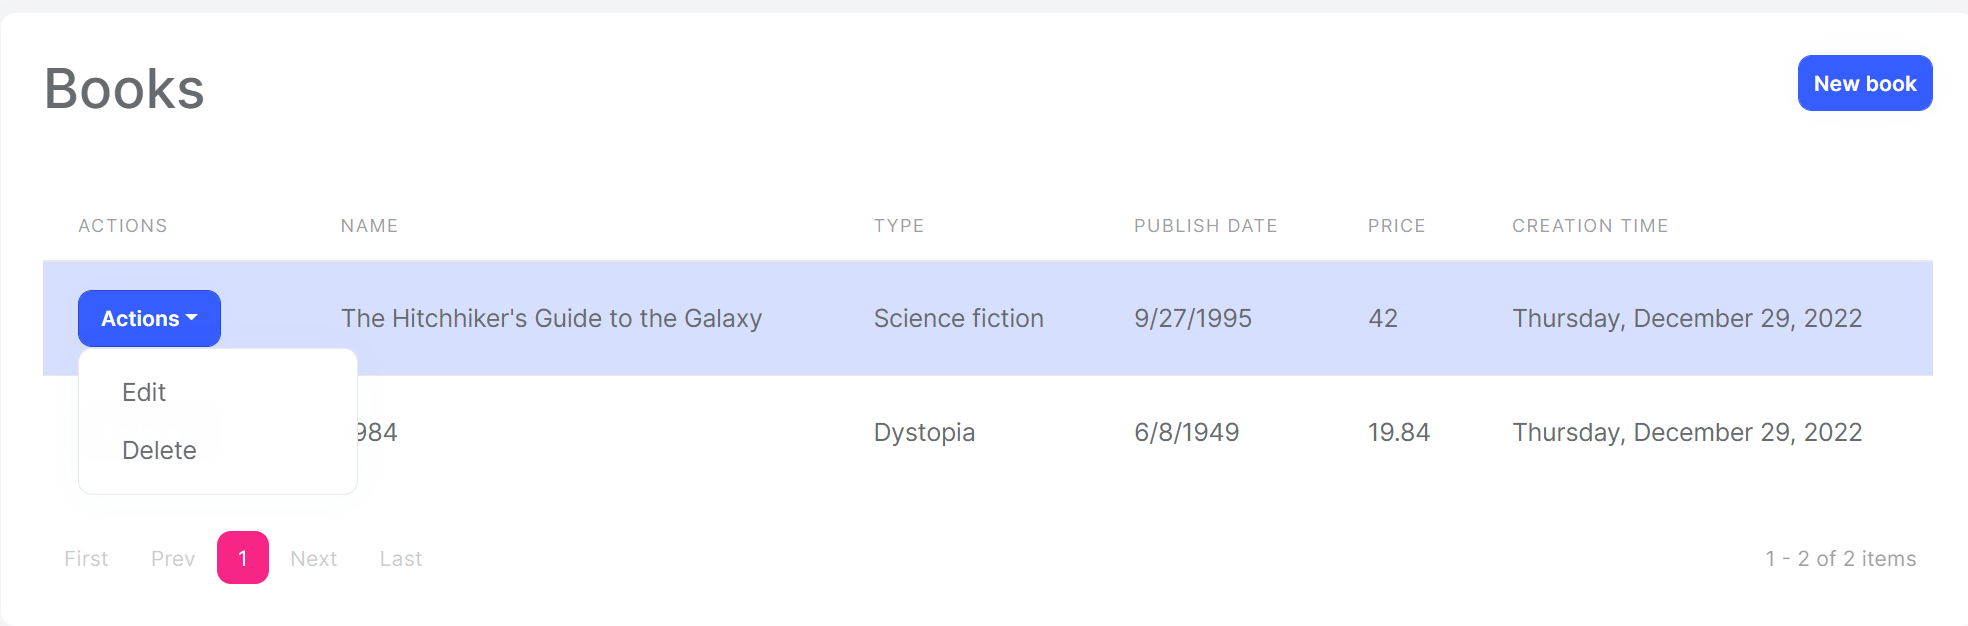
Task: Select Delete from the Actions menu
Action: point(159,450)
